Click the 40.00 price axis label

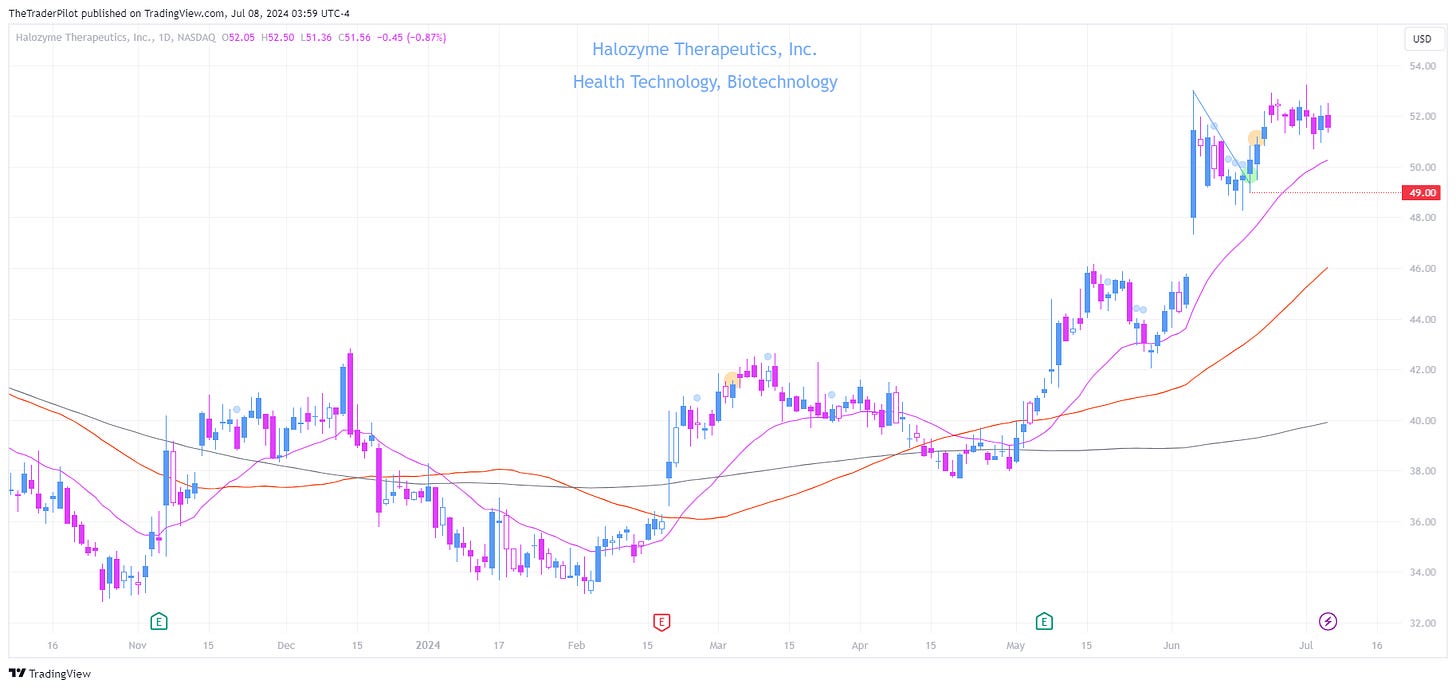pos(1423,421)
